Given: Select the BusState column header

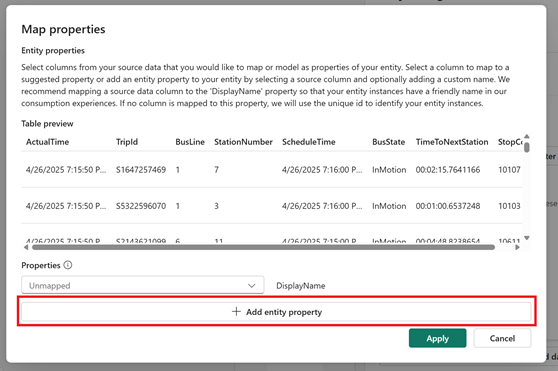Looking at the screenshot, I should pyautogui.click(x=389, y=142).
